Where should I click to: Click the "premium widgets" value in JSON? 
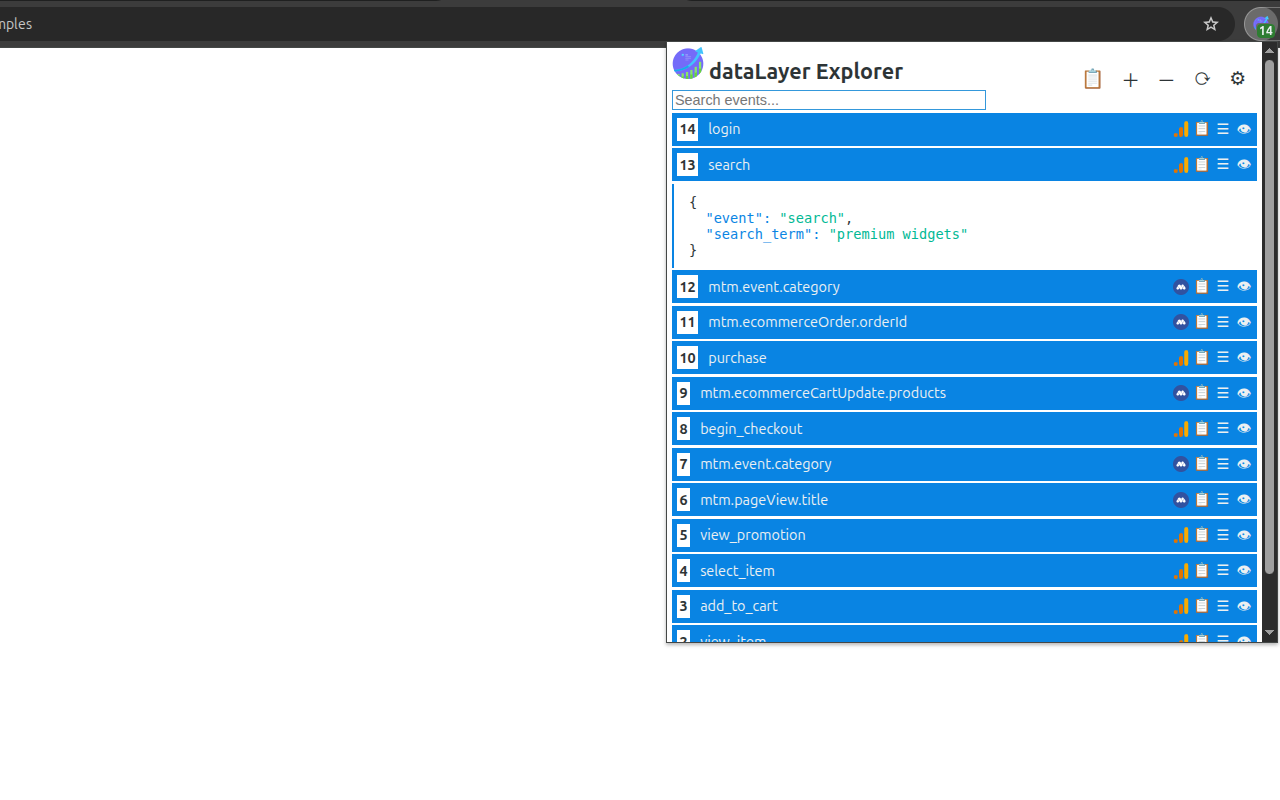click(898, 234)
